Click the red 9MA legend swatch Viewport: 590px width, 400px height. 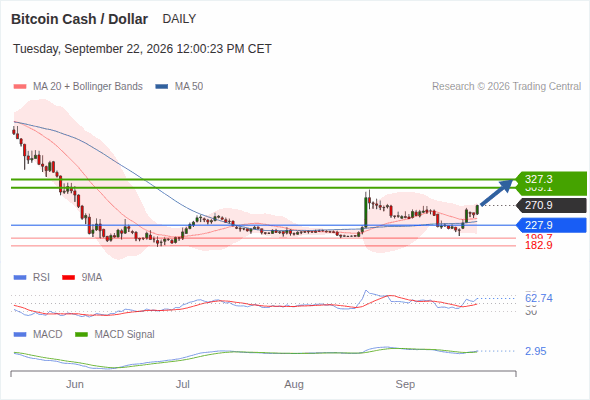point(68,278)
